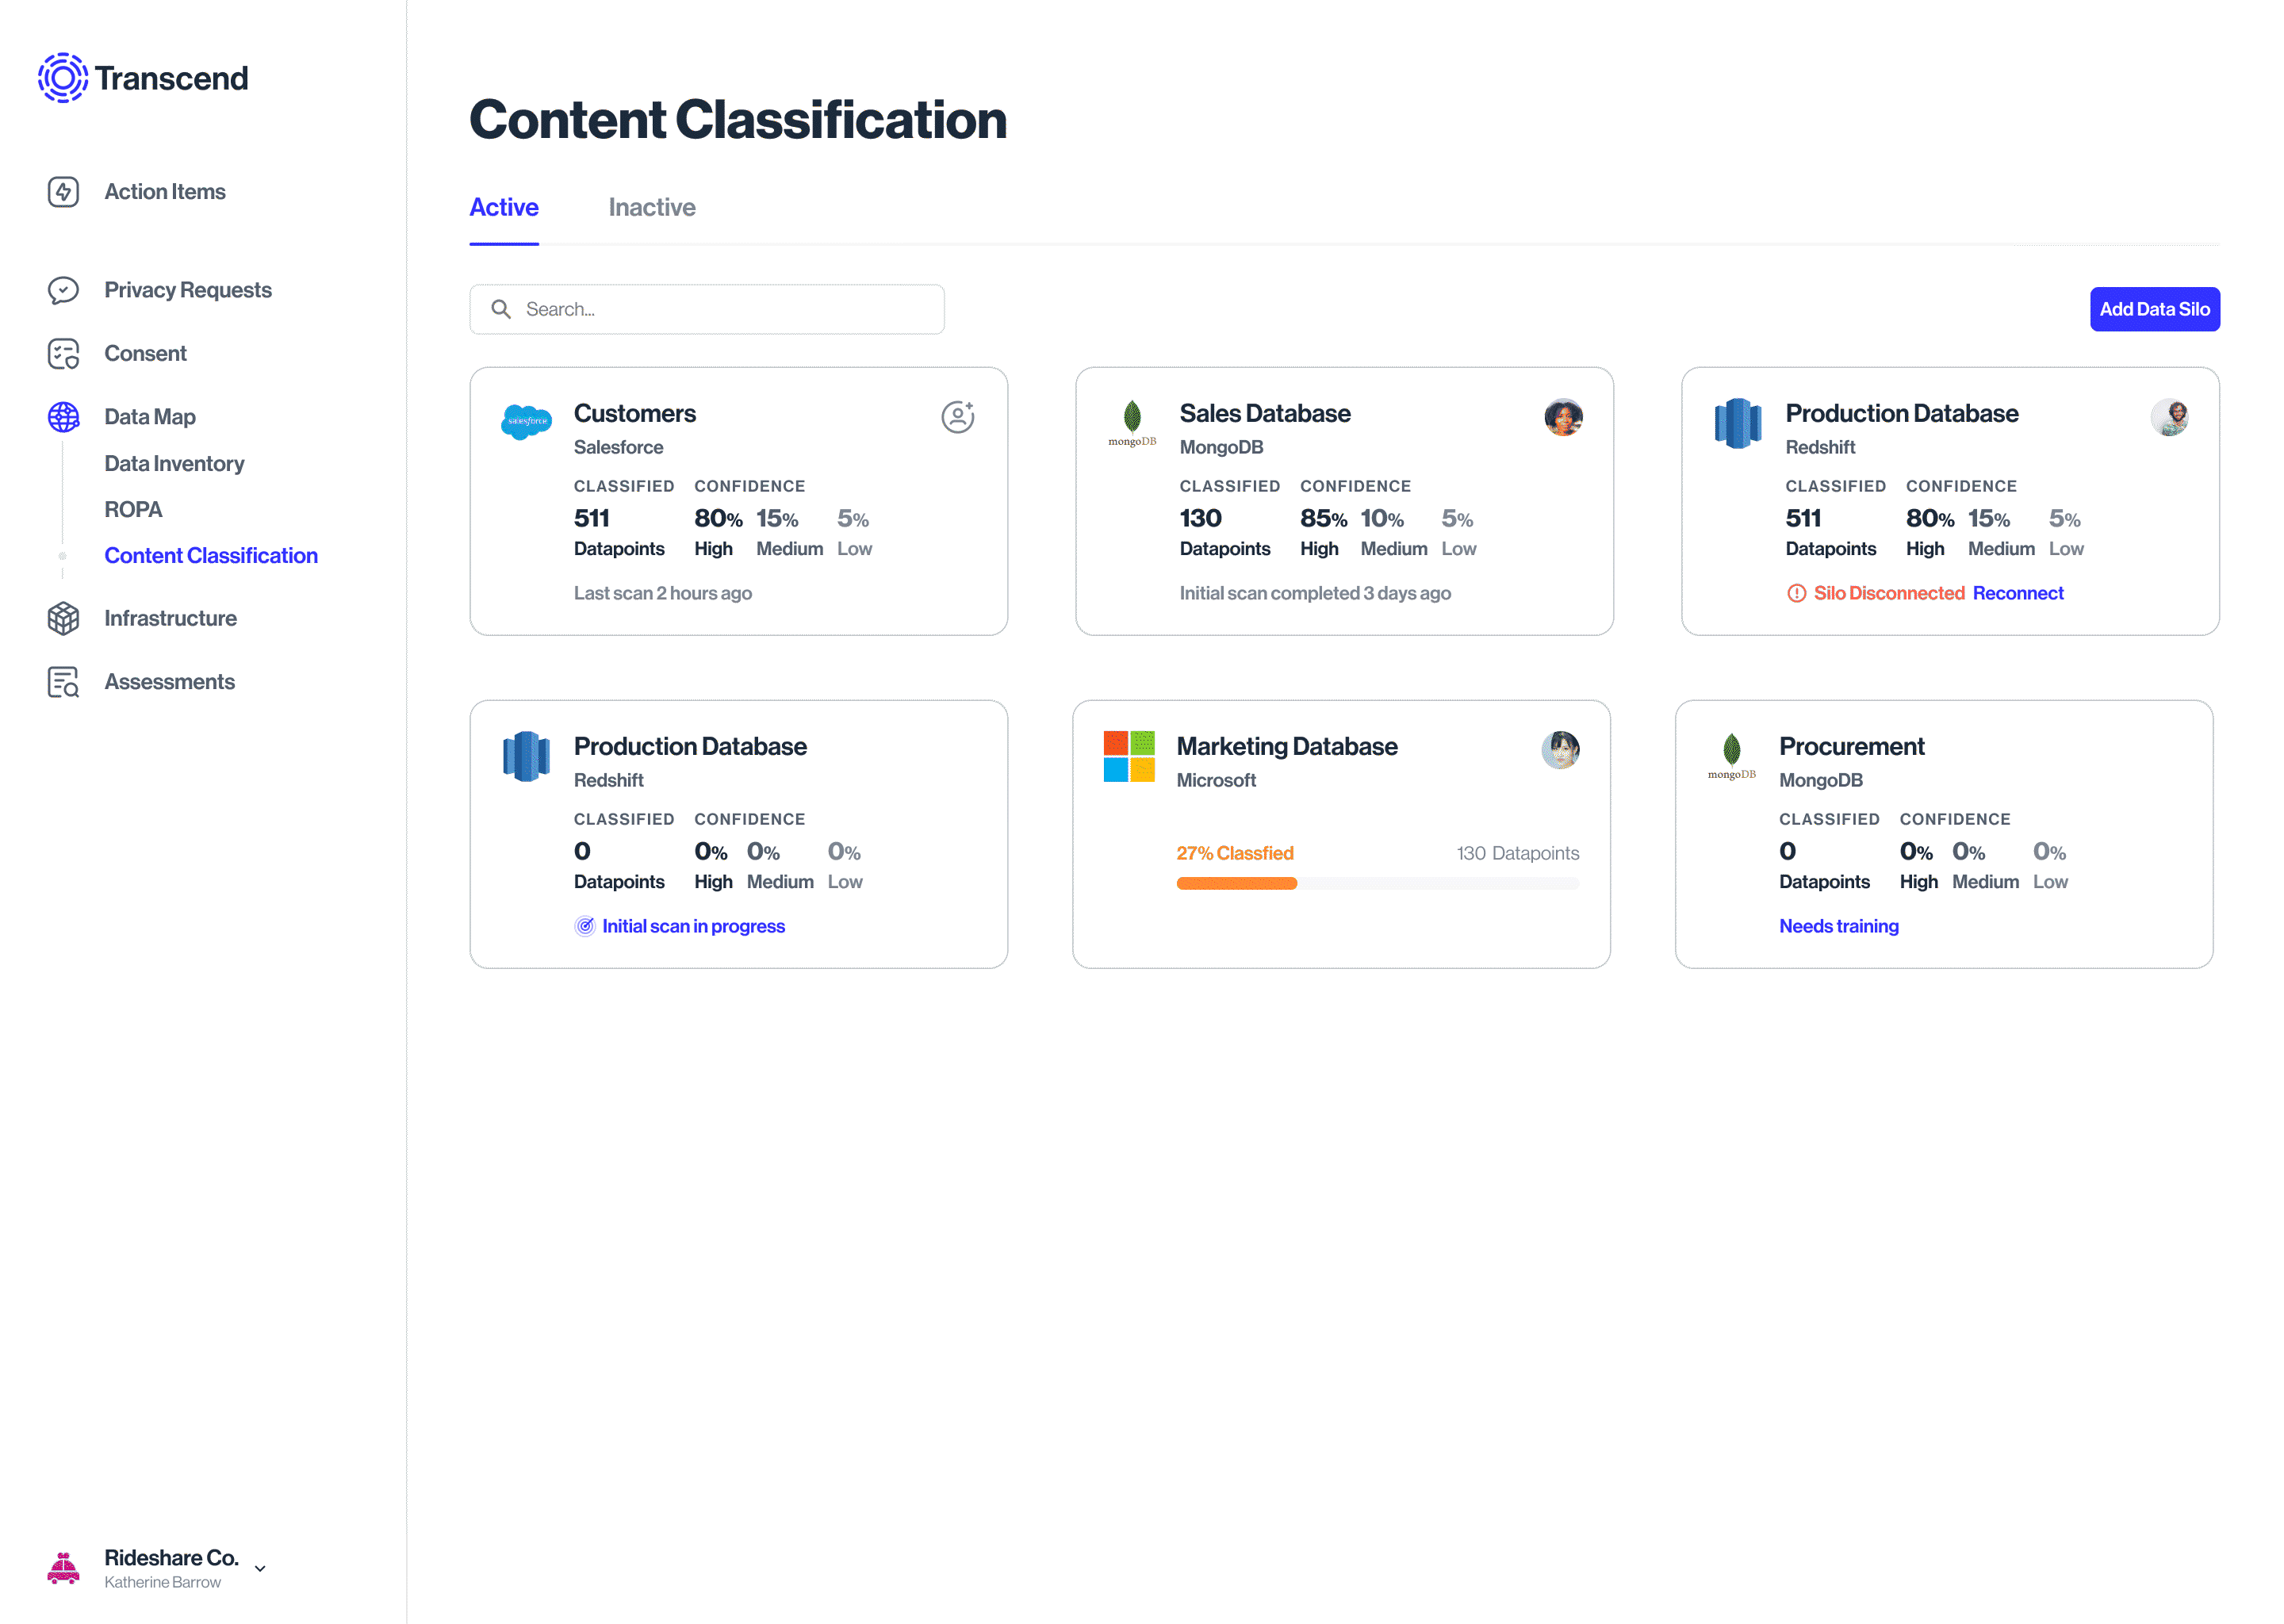Click the Sales Database owner avatar

coord(1562,417)
